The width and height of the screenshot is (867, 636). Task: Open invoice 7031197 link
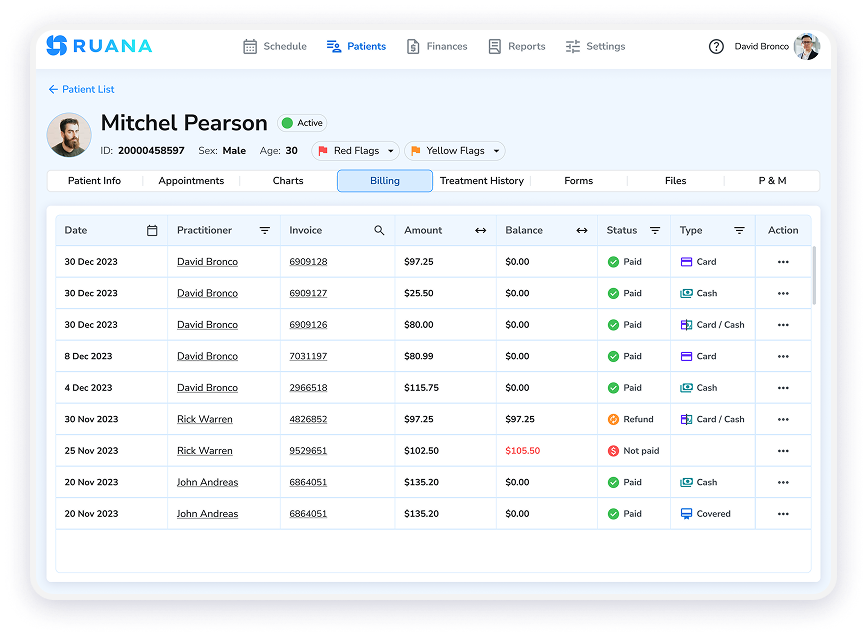pos(308,357)
